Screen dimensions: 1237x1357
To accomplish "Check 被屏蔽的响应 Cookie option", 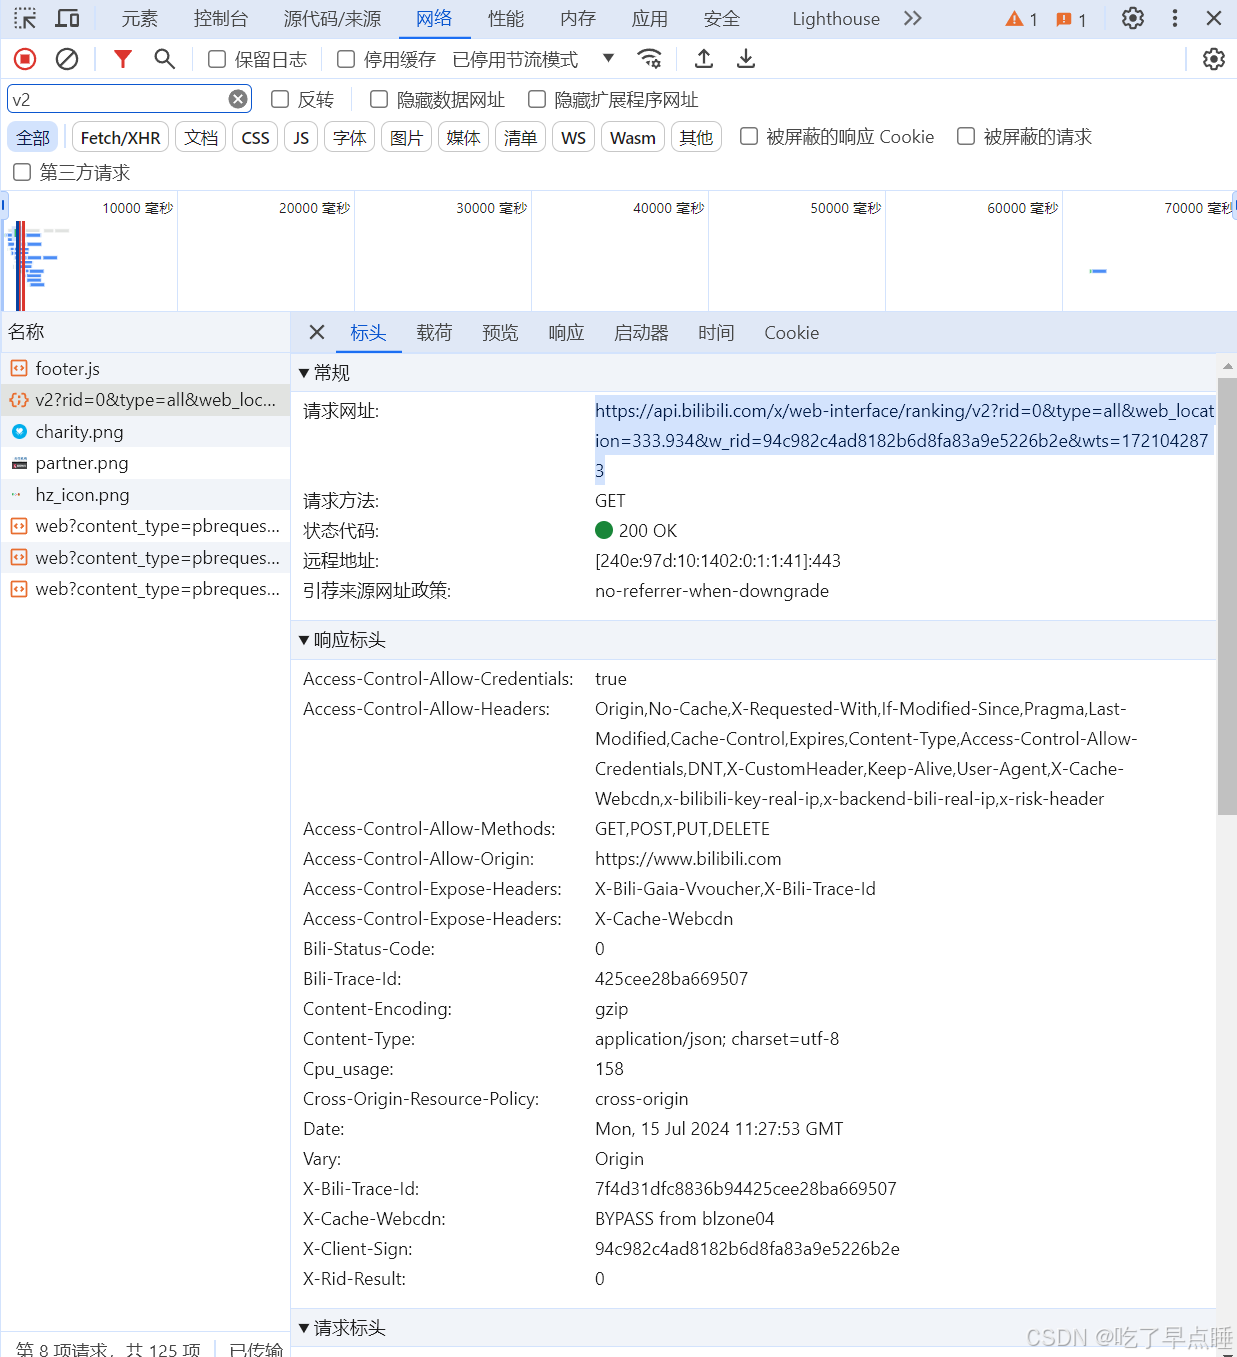I will coord(749,136).
